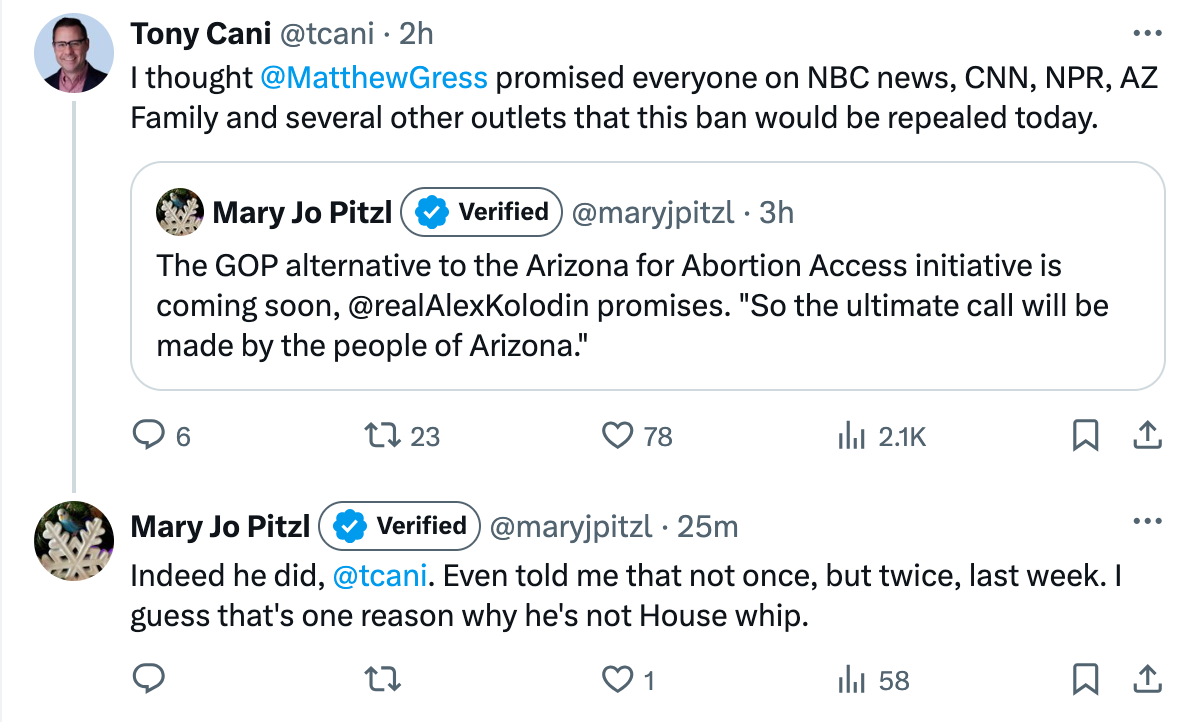1198x722 pixels.
Task: View analytics showing 58 views
Action: (x=851, y=680)
